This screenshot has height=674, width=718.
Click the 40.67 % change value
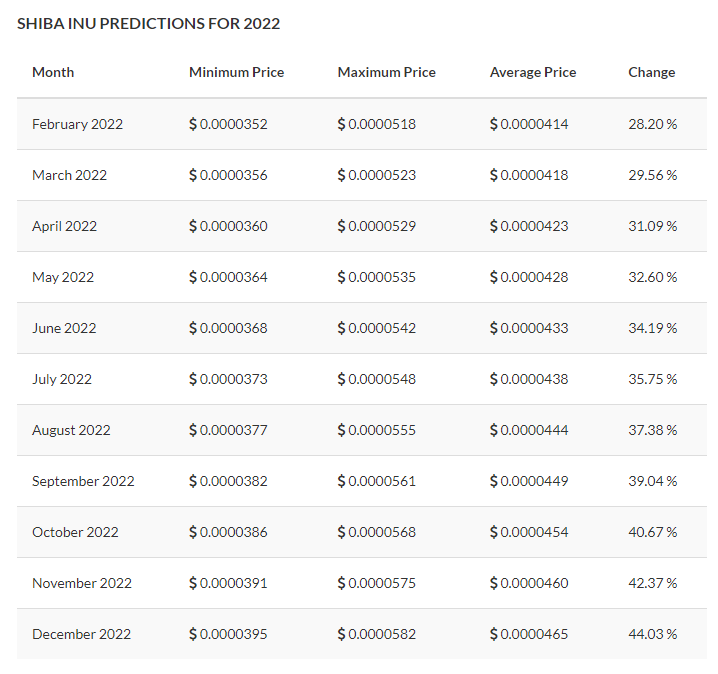653,532
